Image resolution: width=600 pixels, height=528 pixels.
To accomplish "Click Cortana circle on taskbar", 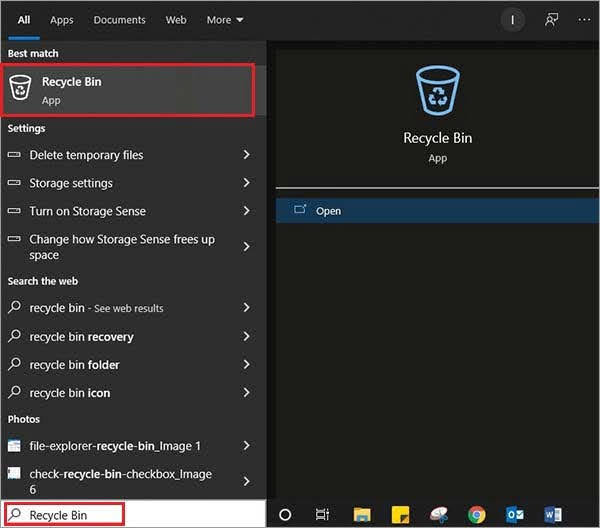I will 285,515.
